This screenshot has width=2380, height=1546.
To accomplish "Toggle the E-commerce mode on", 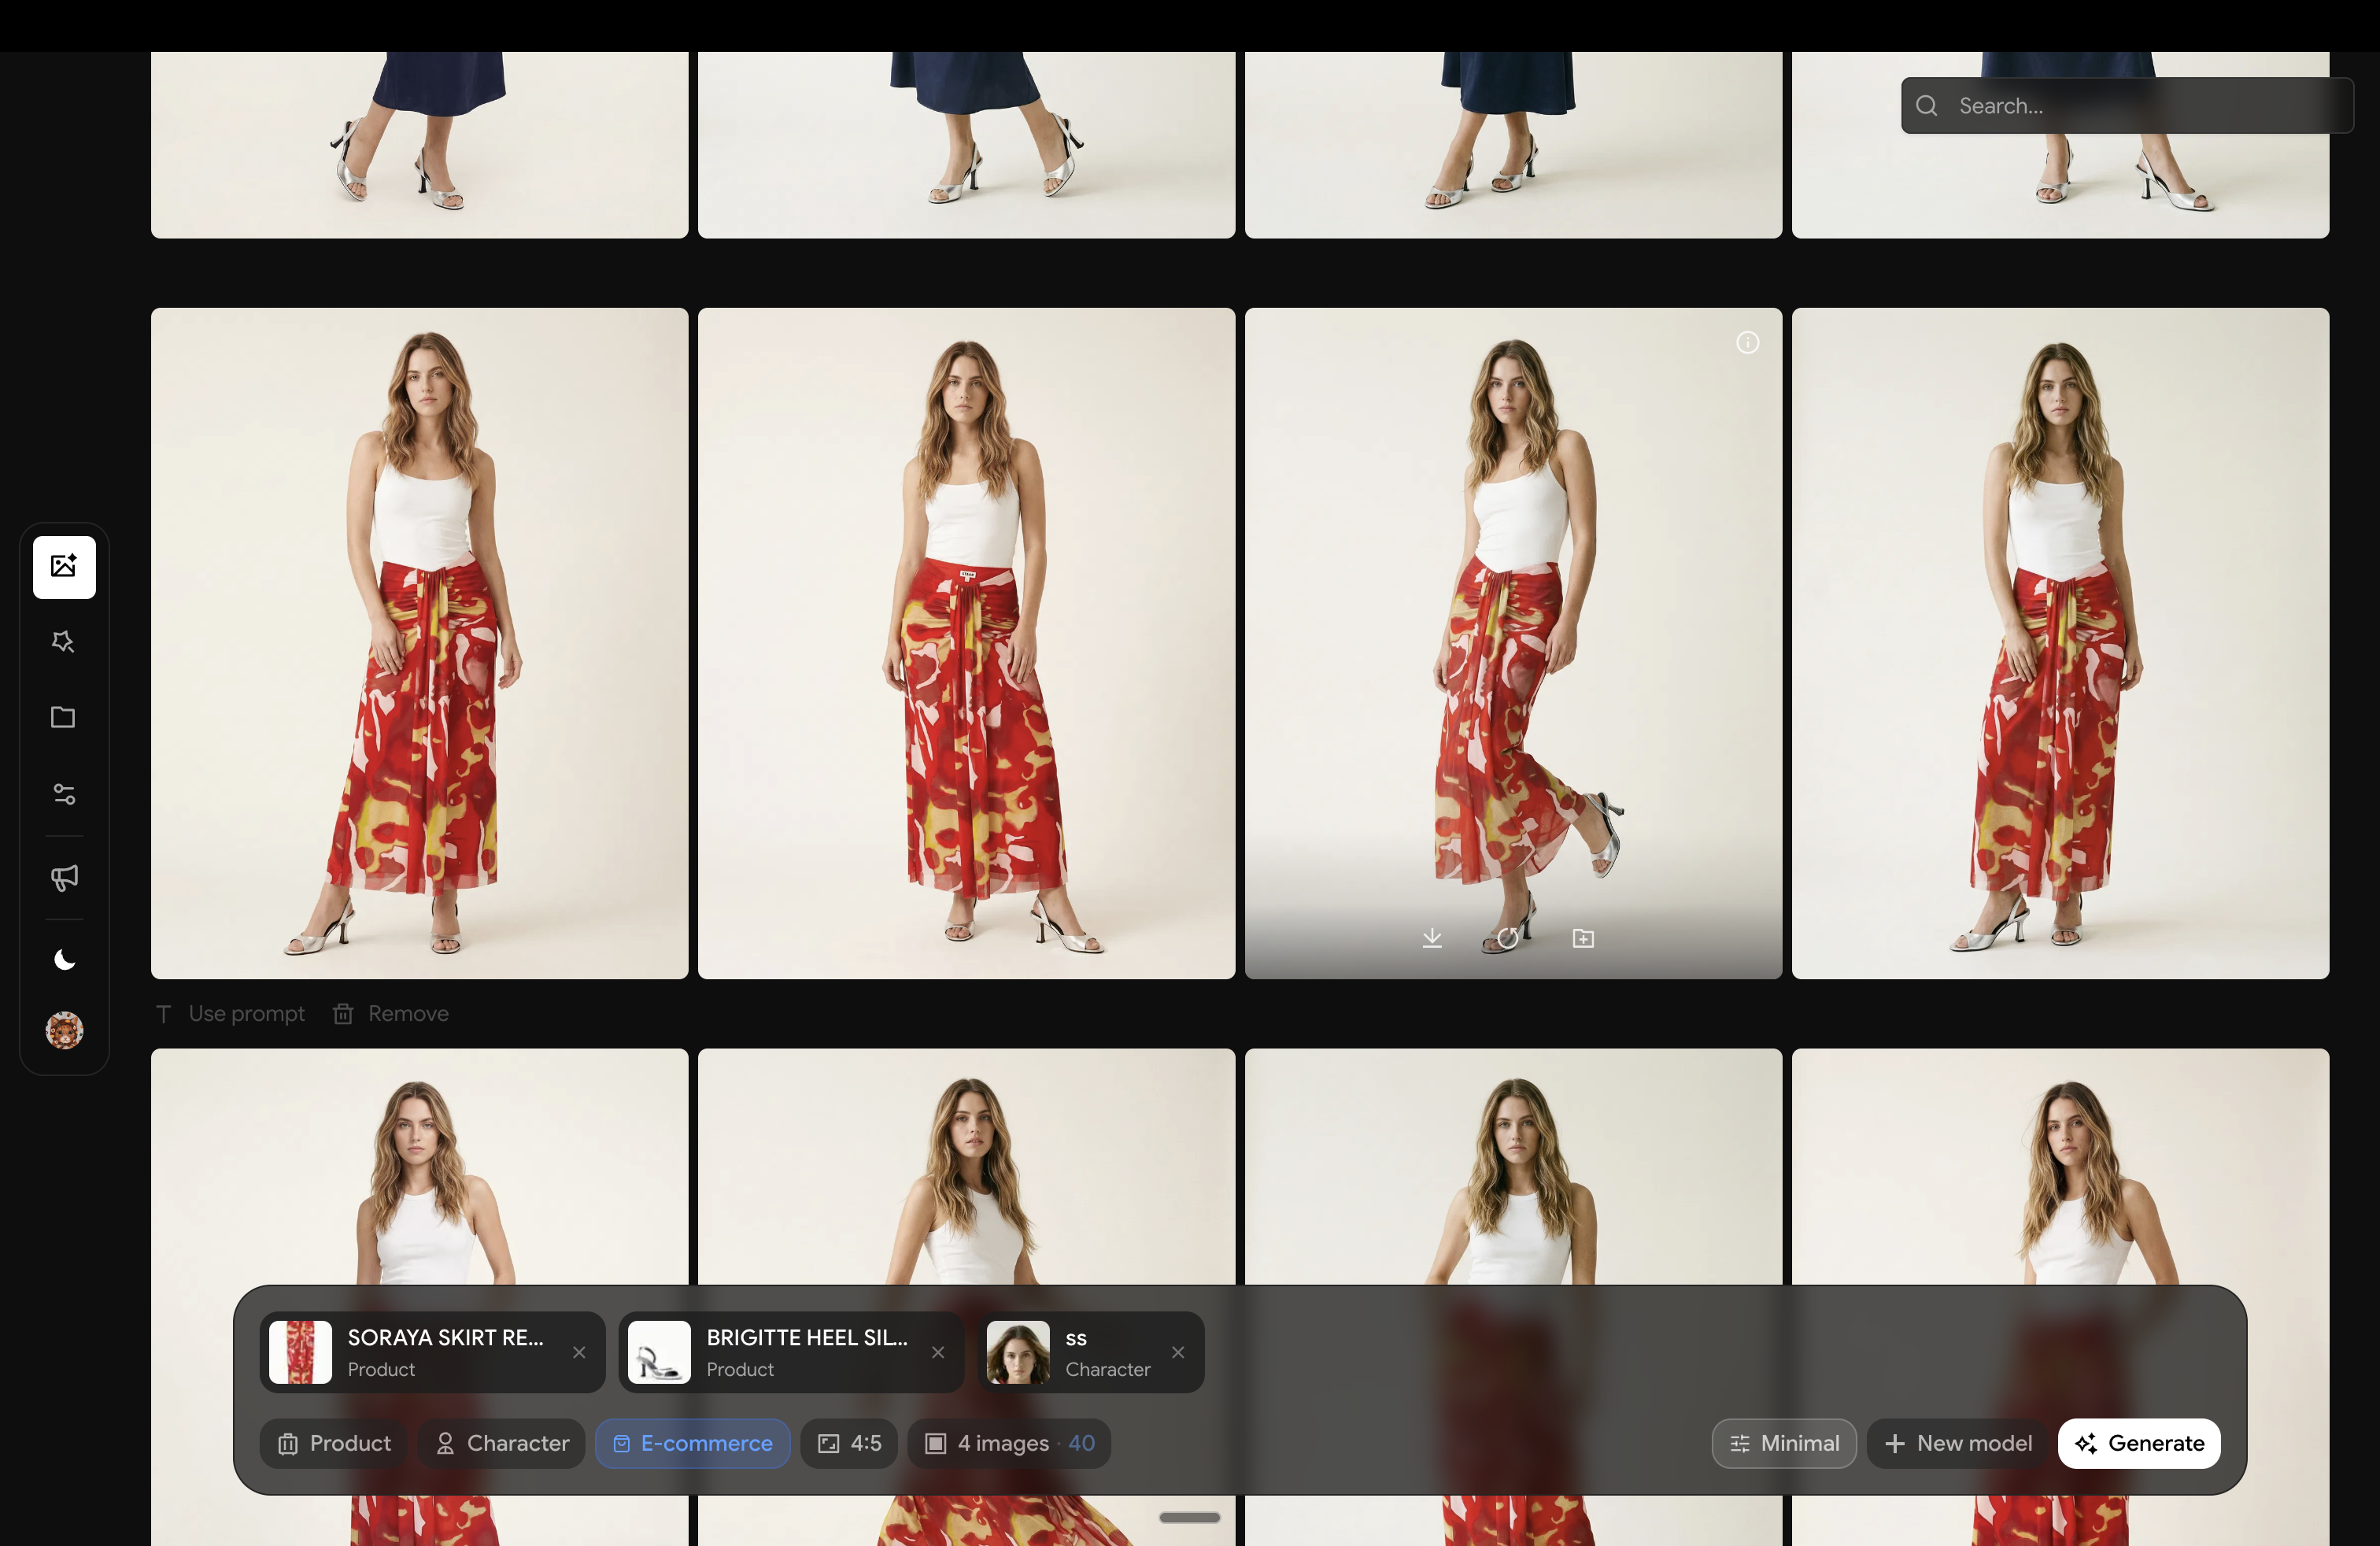I will coord(693,1443).
